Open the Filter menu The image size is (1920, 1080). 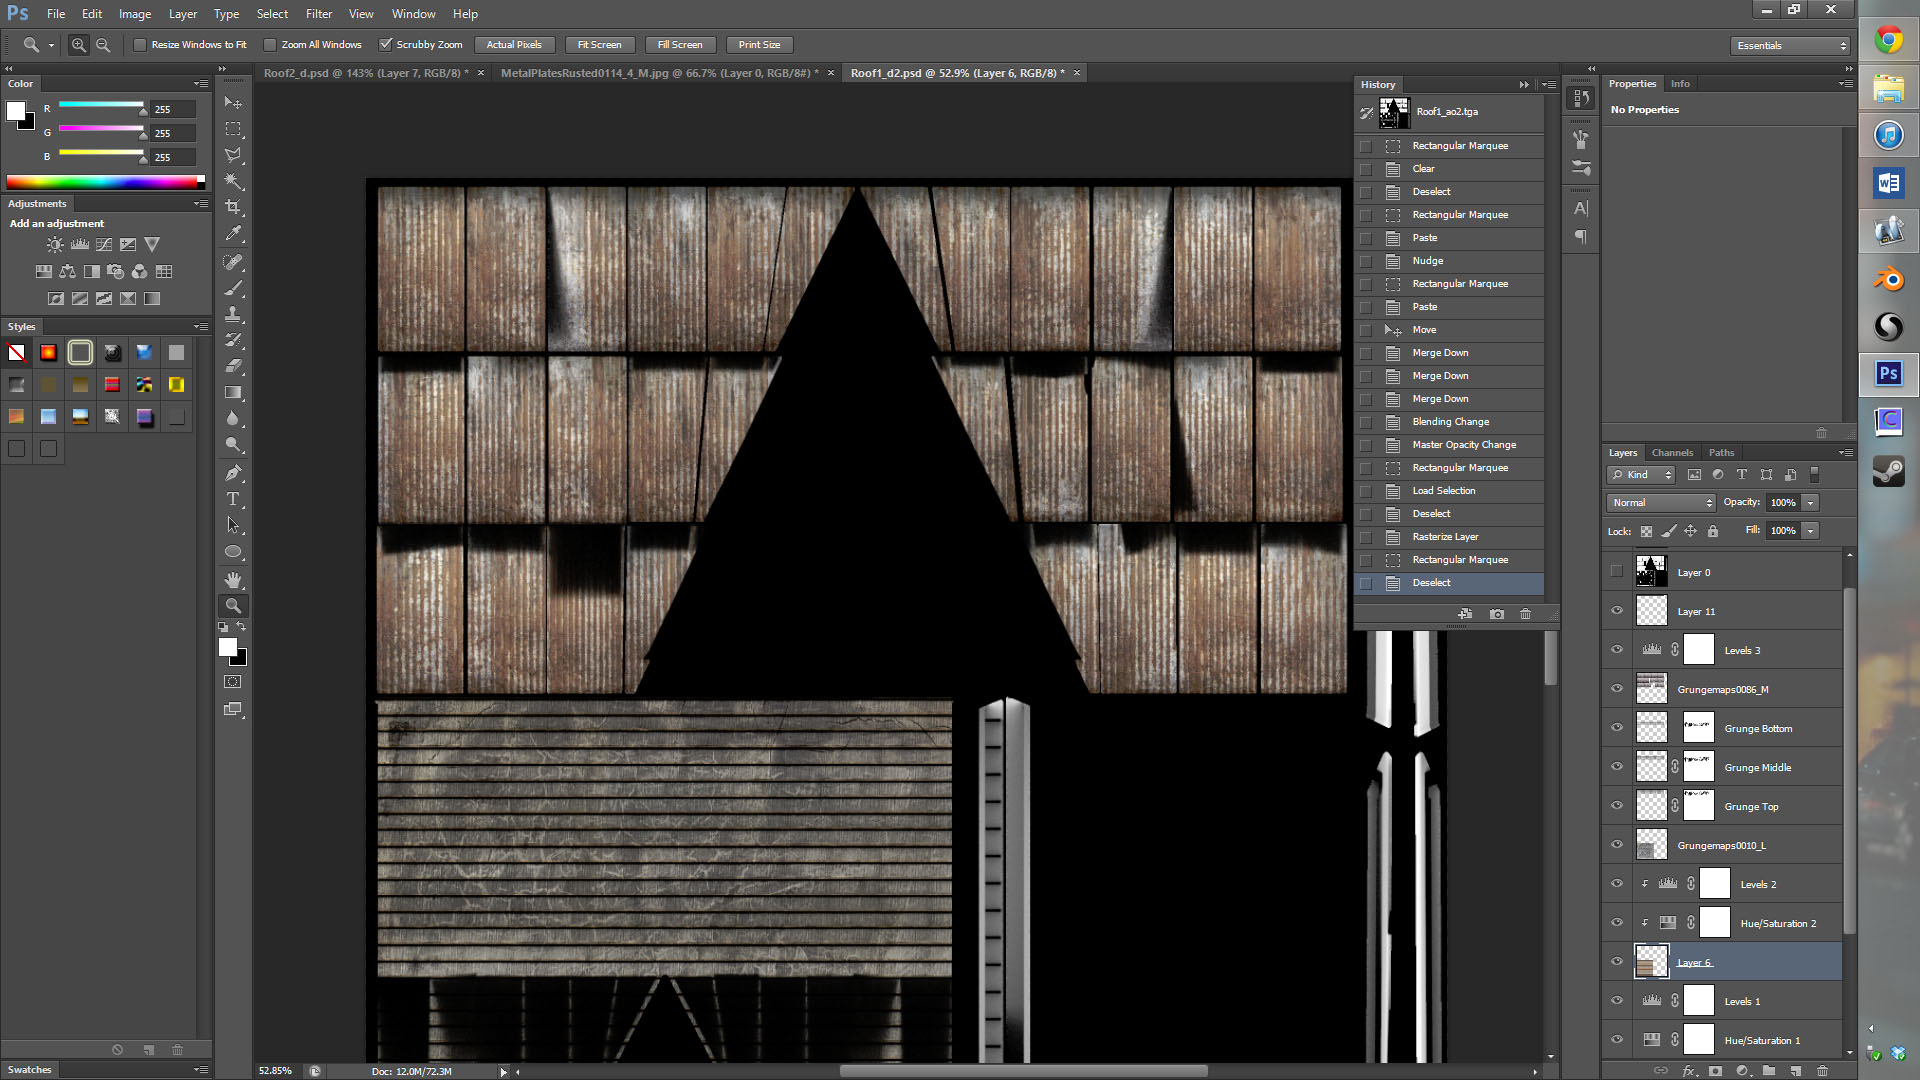coord(318,14)
